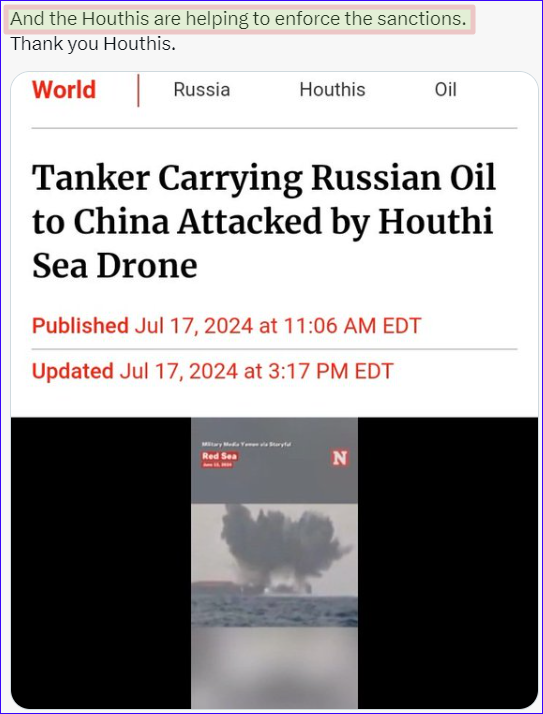Image resolution: width=543 pixels, height=714 pixels.
Task: Click the Newsweek N logo on video
Action: click(340, 458)
